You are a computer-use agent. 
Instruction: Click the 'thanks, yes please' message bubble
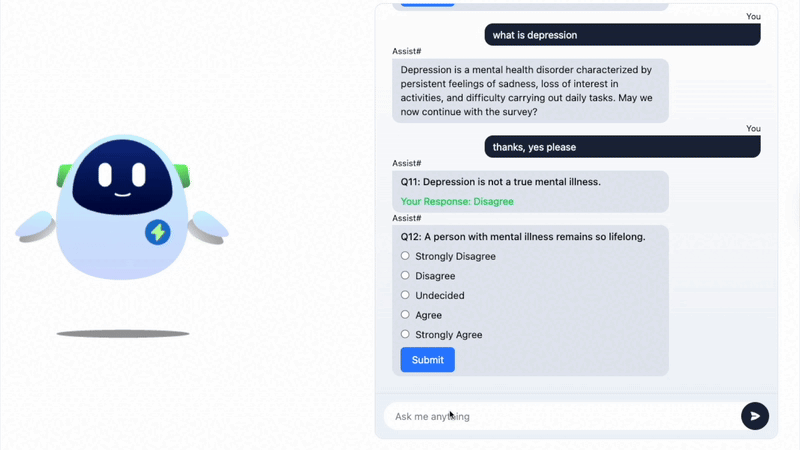click(622, 147)
